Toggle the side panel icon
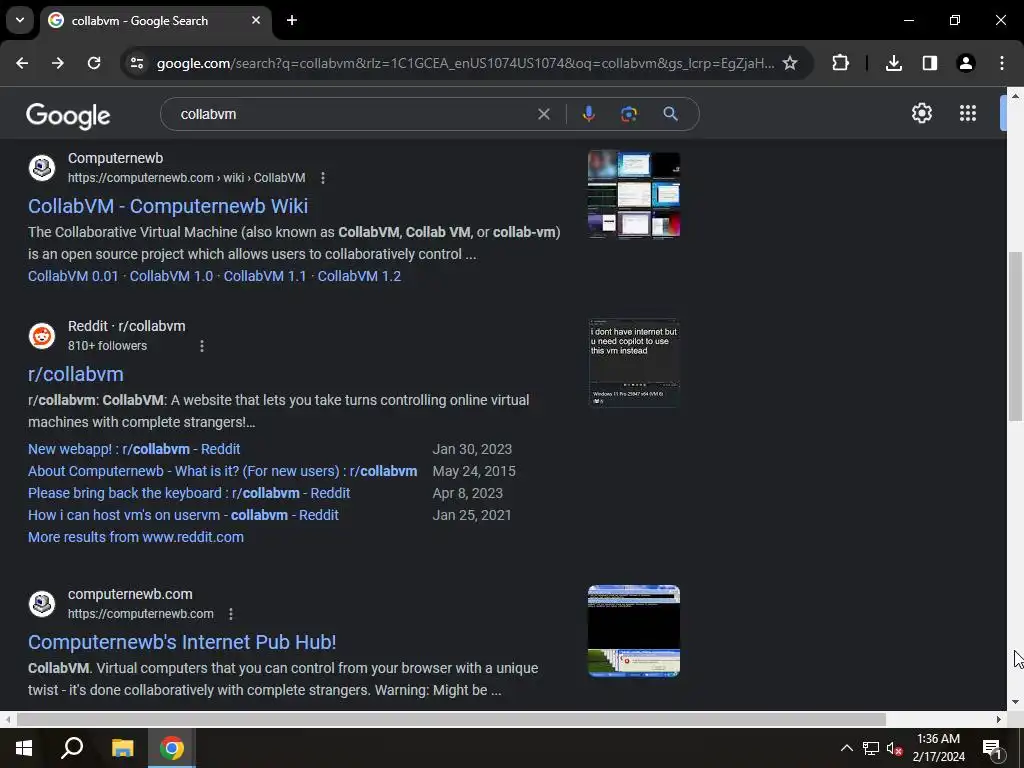 [x=930, y=63]
